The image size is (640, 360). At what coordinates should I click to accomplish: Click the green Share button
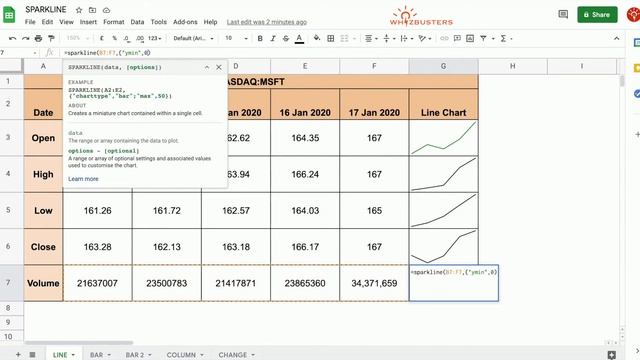pyautogui.click(x=597, y=15)
